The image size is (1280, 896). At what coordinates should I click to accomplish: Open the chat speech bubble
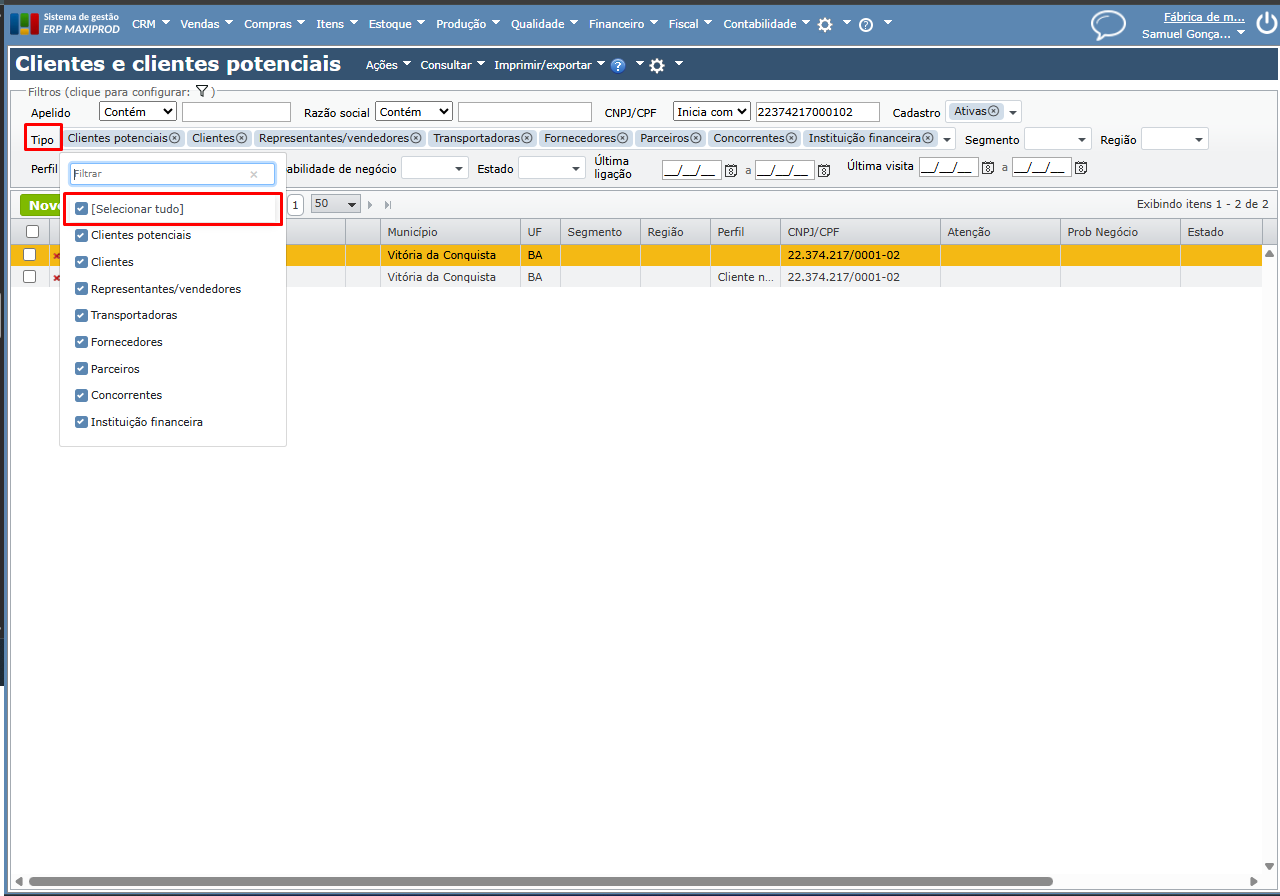(1108, 25)
